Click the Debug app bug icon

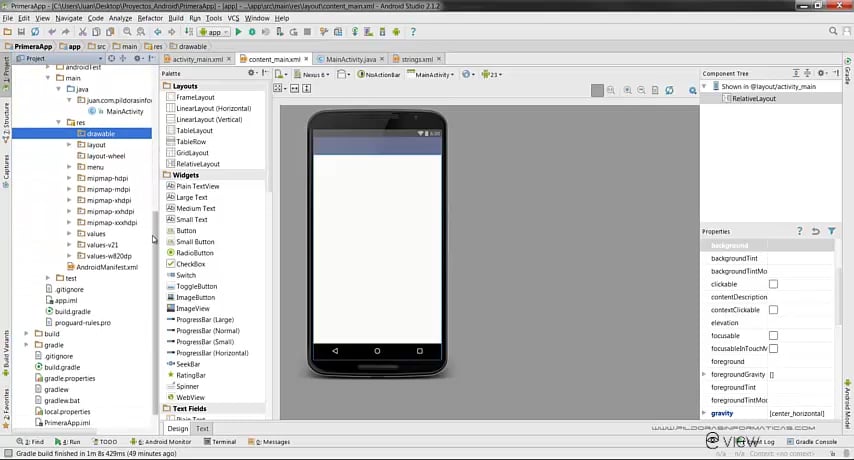252,32
